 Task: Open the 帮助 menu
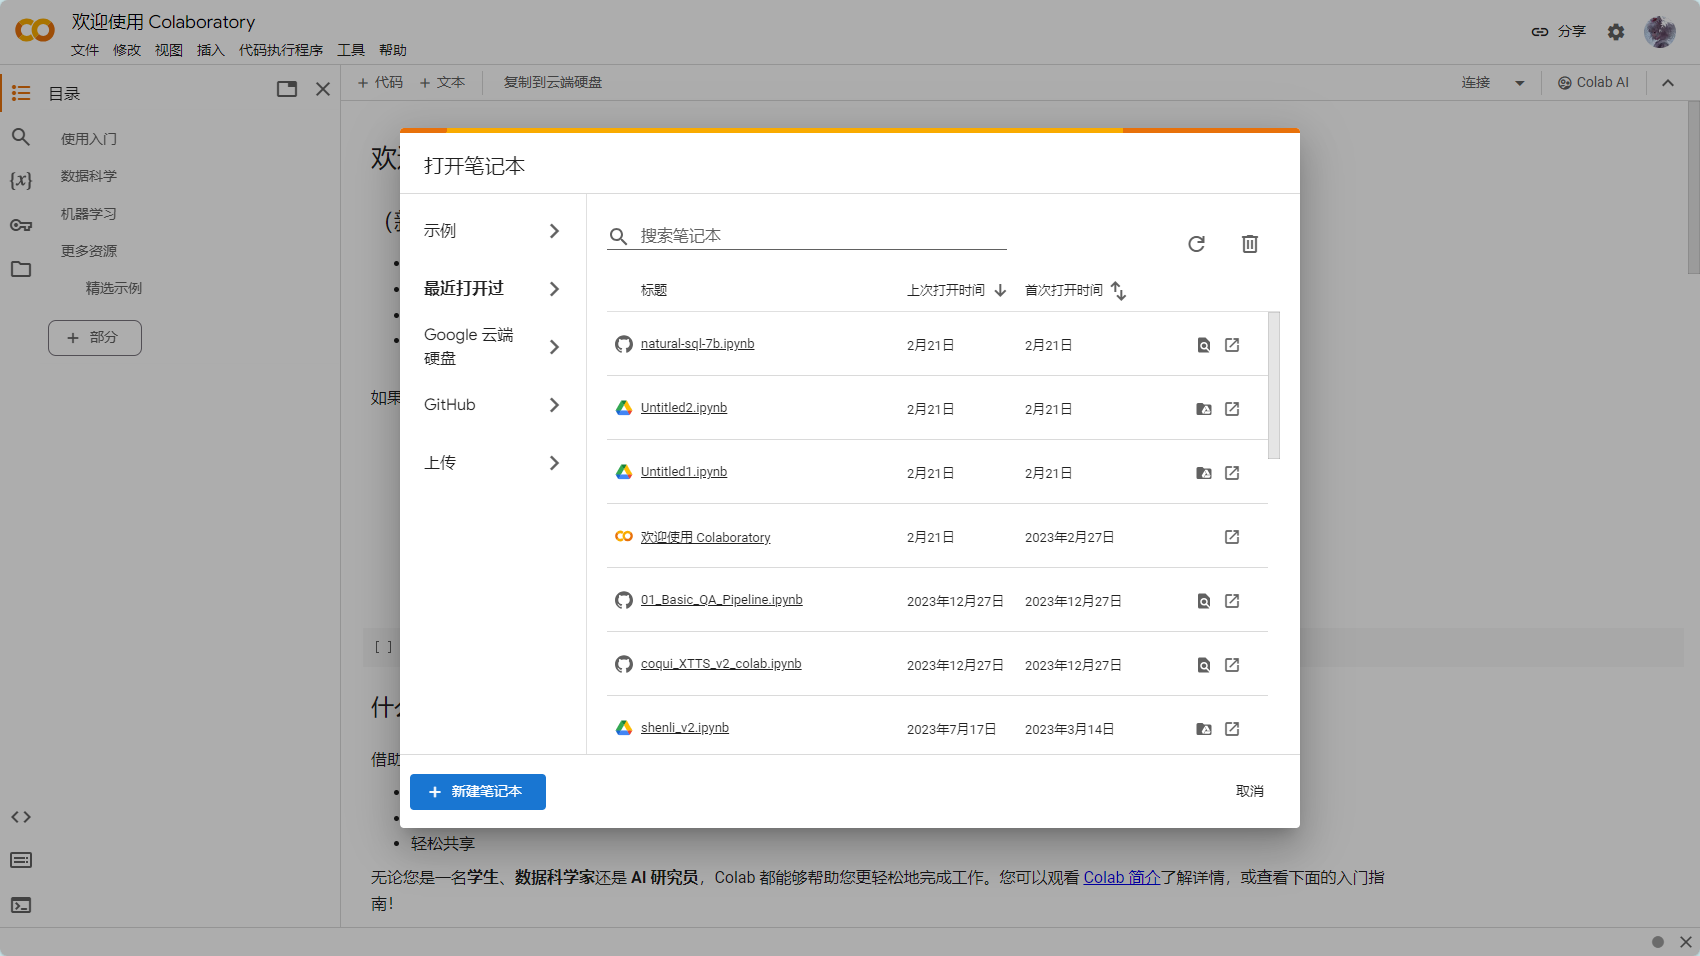(x=393, y=50)
